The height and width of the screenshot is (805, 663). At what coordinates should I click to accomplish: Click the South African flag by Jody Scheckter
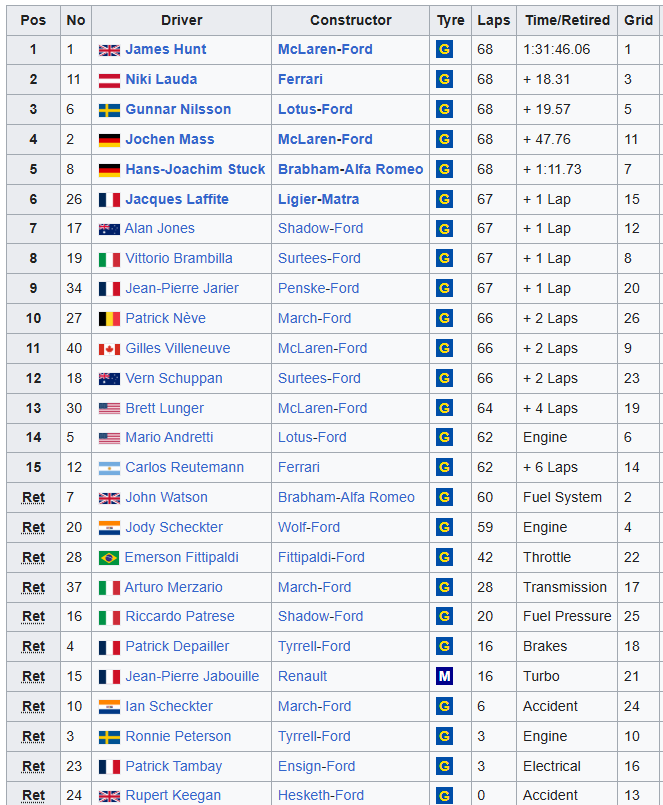(x=109, y=528)
